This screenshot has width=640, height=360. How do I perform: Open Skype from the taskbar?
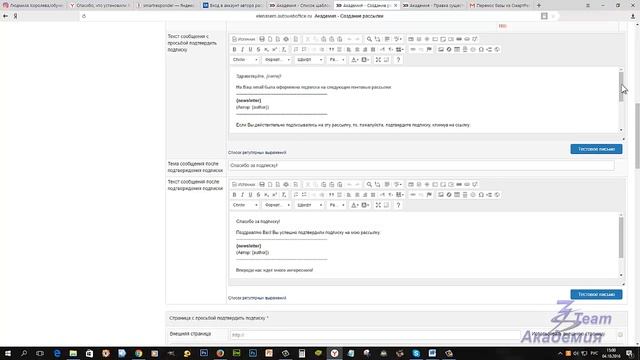[x=416, y=353]
